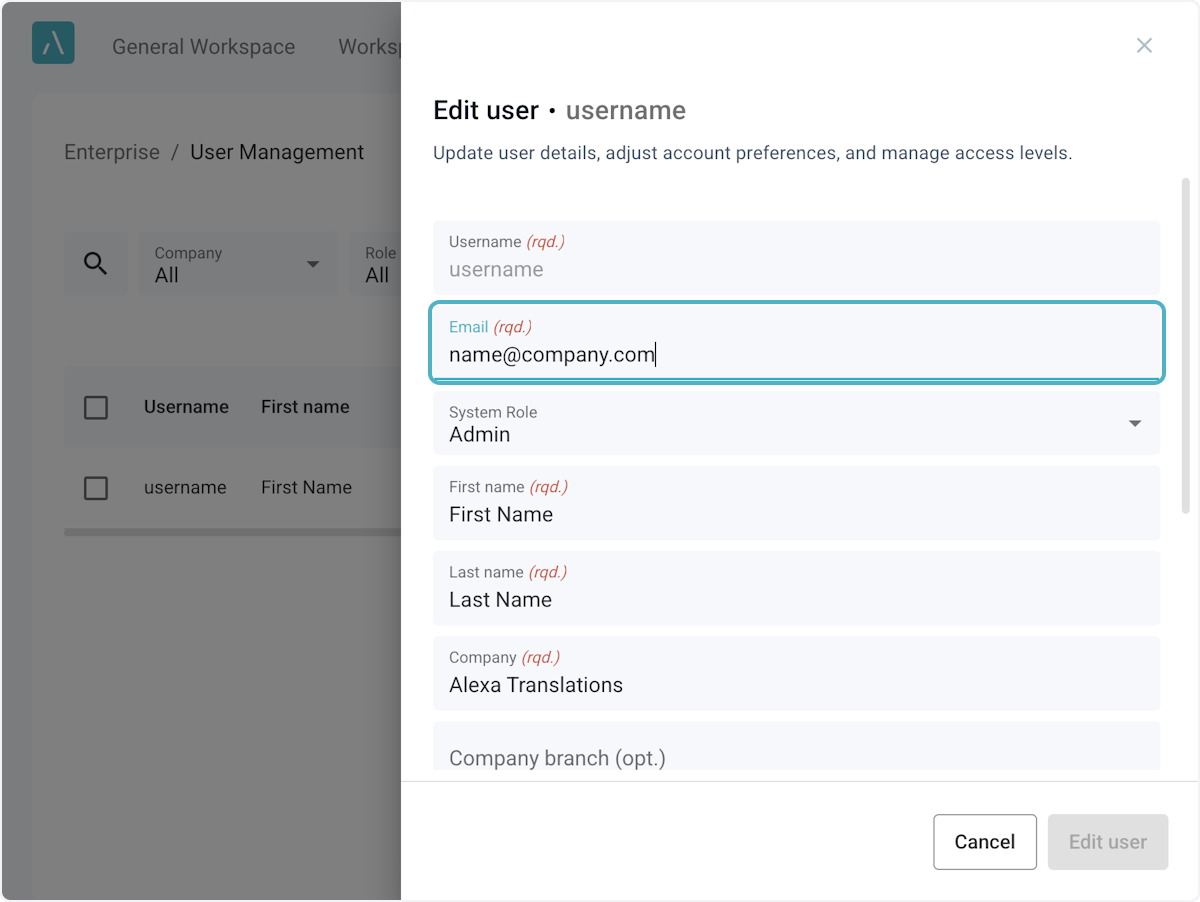Toggle the select-all checkbox in table header

(x=96, y=407)
